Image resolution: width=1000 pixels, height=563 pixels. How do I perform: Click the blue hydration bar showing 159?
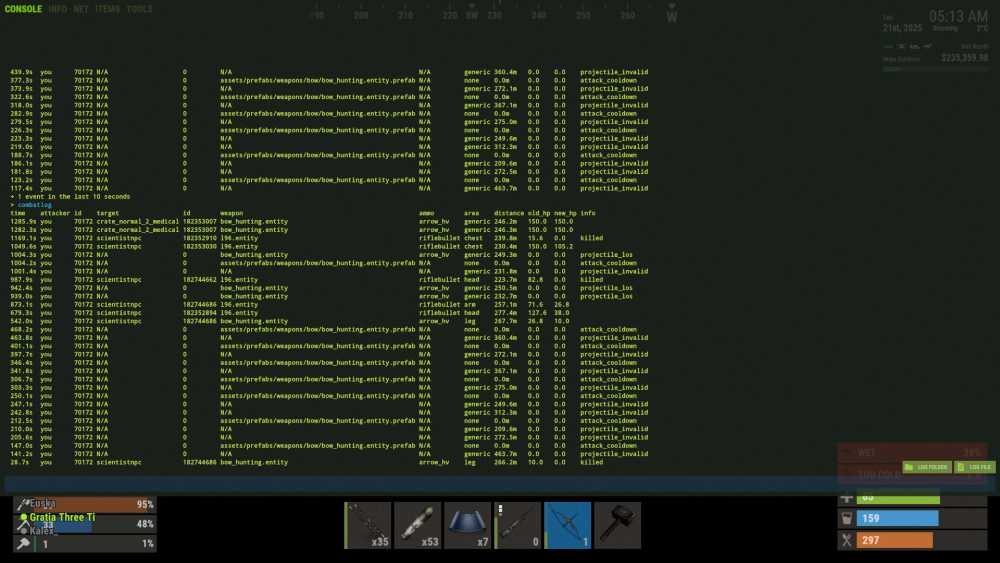(x=897, y=519)
